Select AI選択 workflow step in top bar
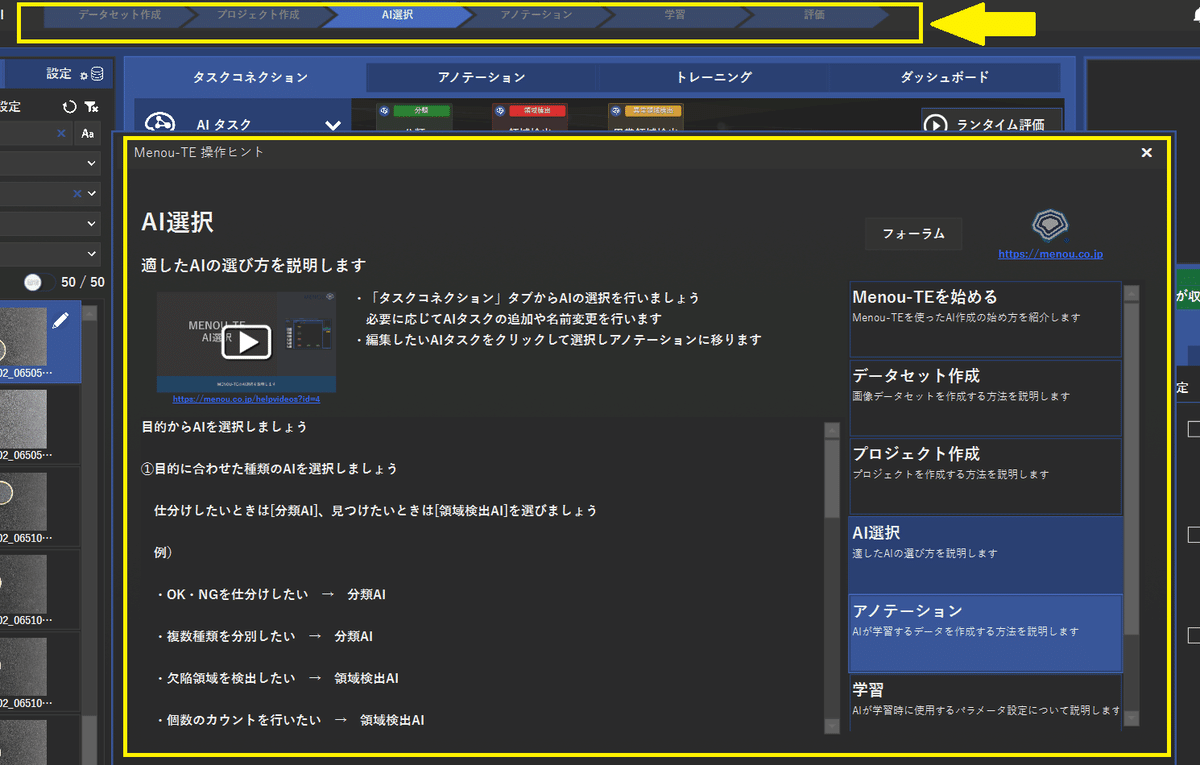Screen dimensions: 1200x765 click(x=397, y=16)
